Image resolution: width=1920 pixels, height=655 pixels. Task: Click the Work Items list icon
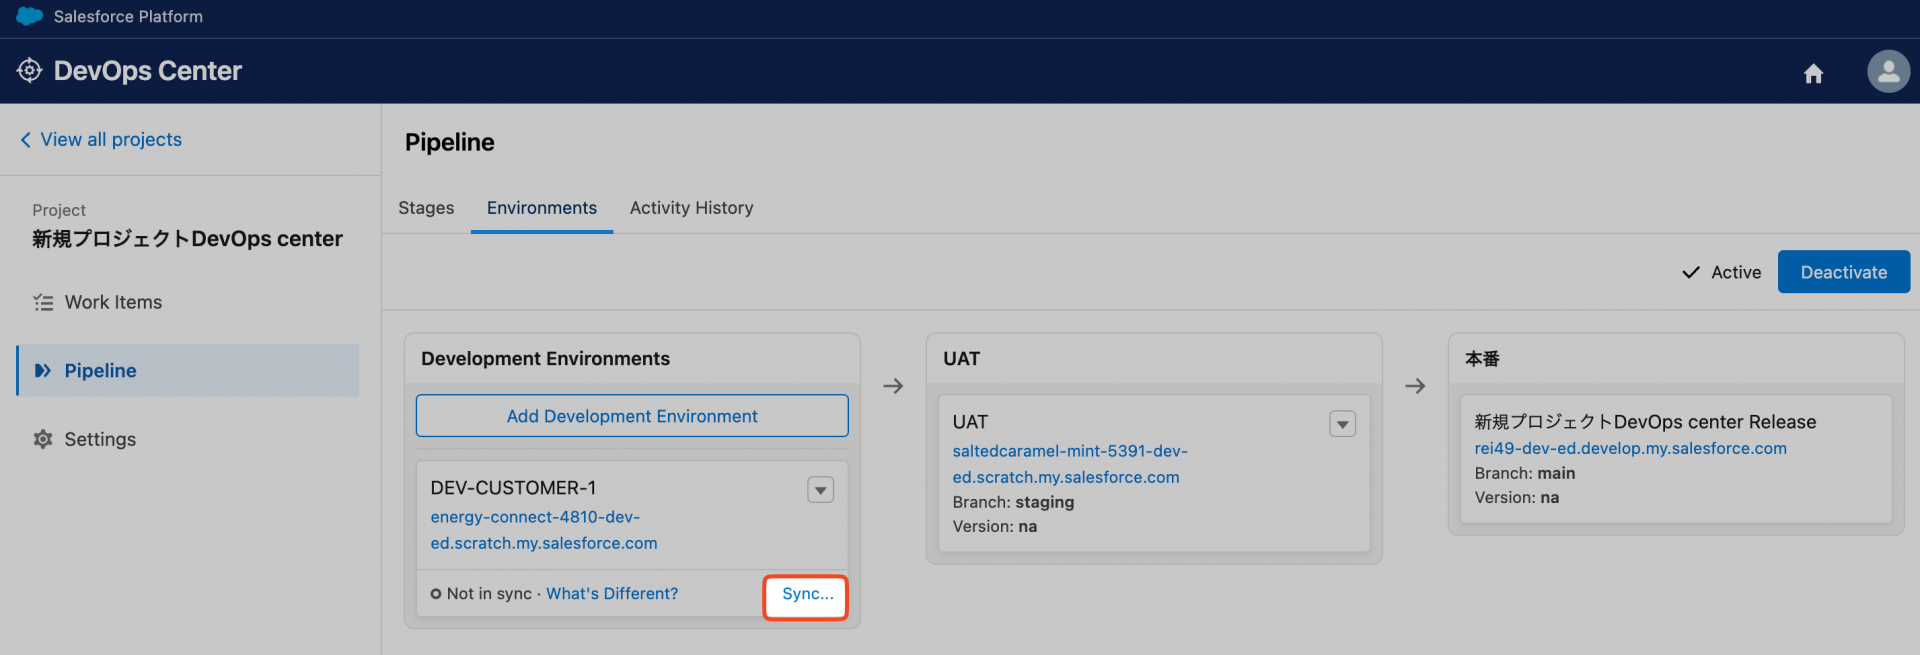(43, 302)
